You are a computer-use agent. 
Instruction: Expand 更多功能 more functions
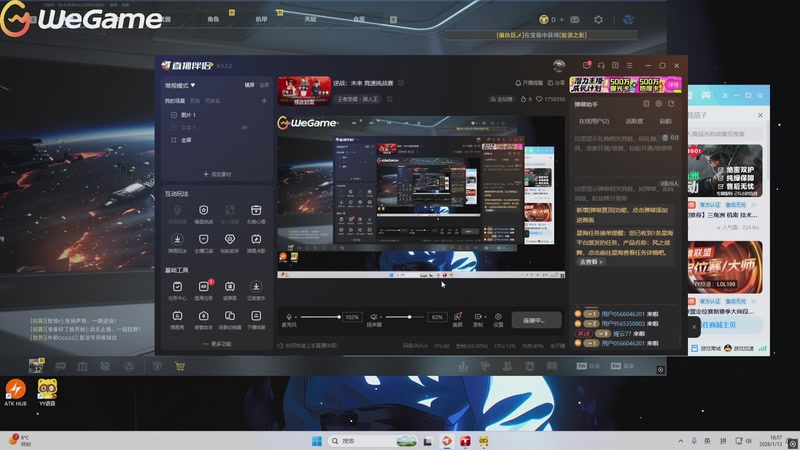217,344
